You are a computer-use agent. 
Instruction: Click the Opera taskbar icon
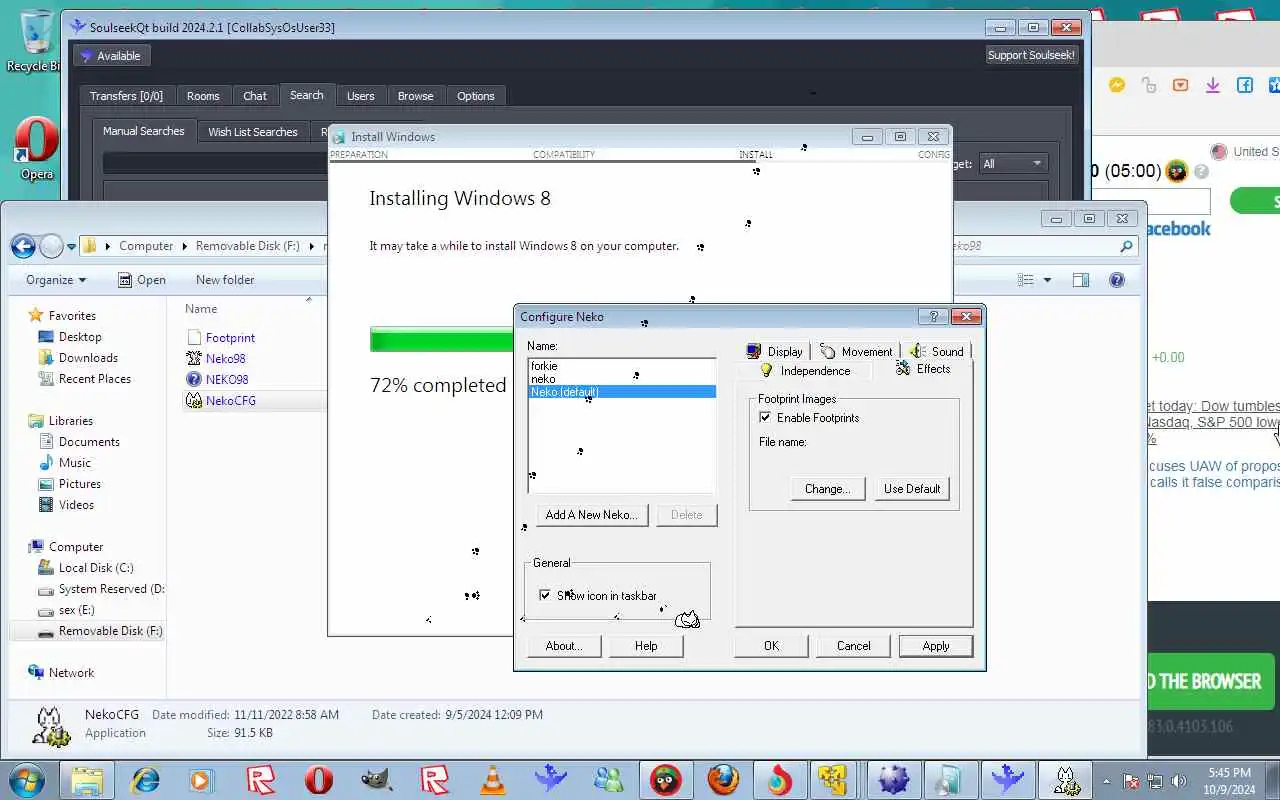319,780
